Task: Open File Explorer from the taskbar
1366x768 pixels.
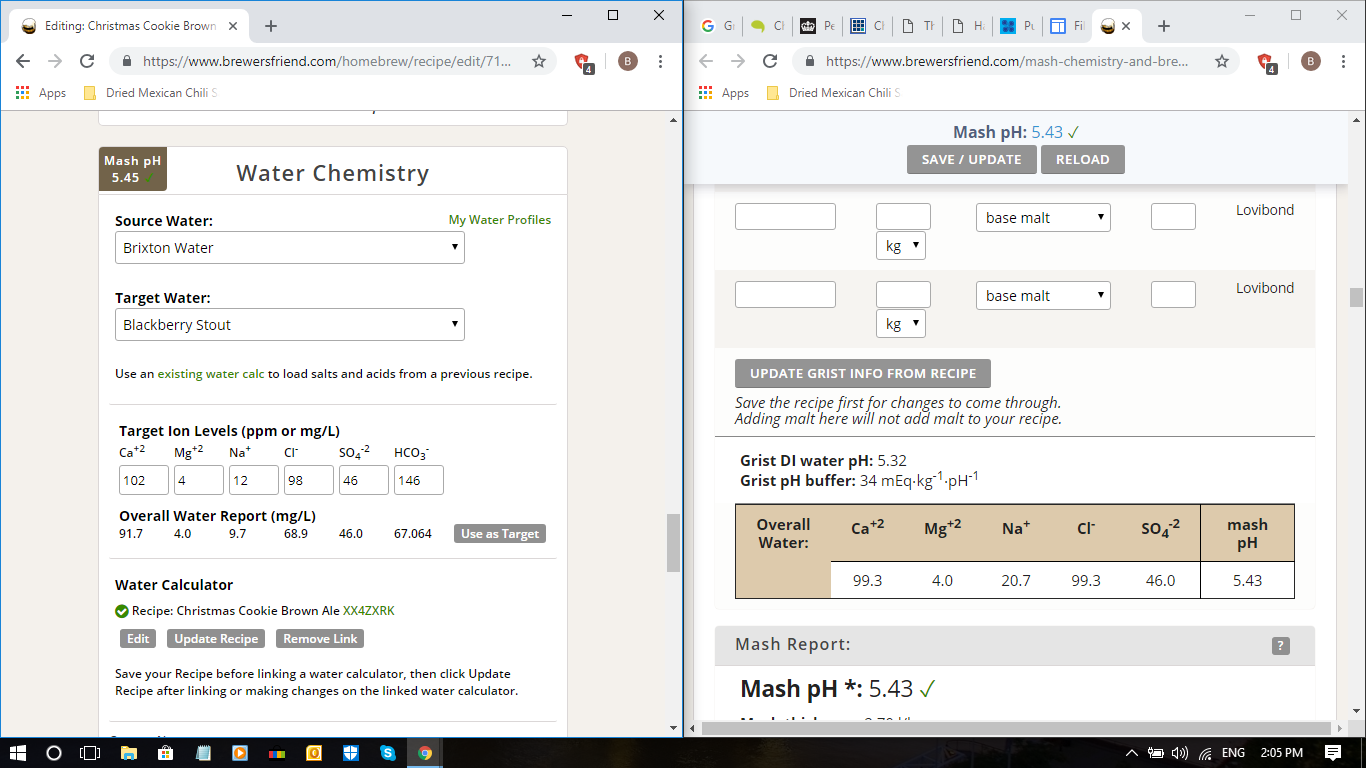Action: click(129, 753)
